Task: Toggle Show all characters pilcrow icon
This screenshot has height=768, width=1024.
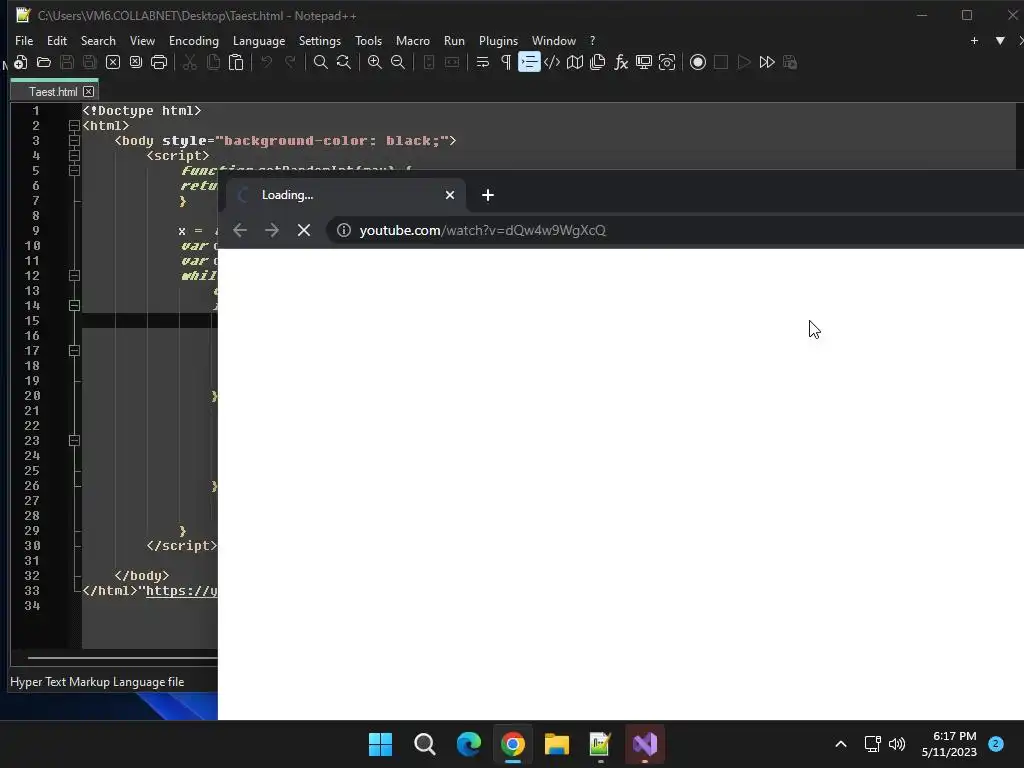Action: tap(505, 62)
